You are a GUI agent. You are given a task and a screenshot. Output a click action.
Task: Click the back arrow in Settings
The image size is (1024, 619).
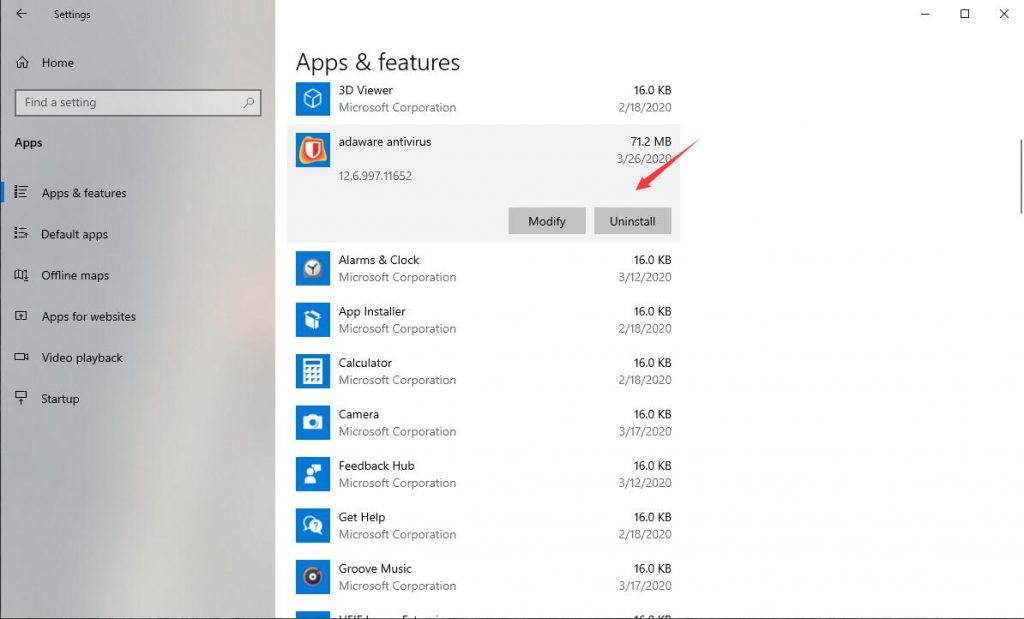[22, 14]
